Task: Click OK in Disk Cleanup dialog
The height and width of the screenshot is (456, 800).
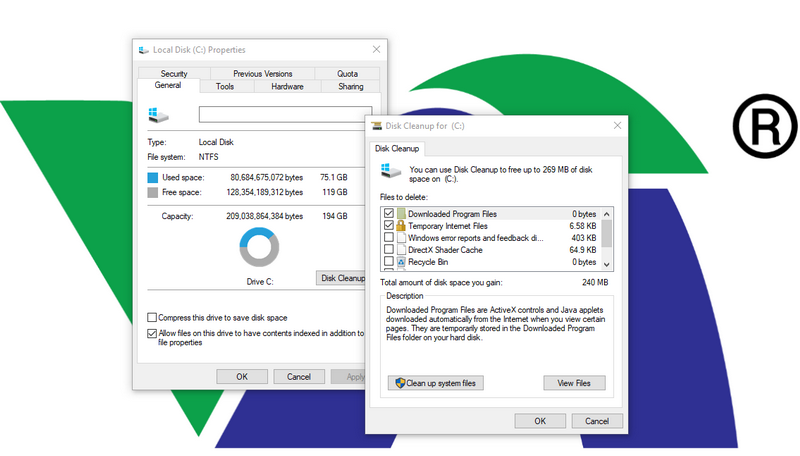Action: tap(540, 421)
